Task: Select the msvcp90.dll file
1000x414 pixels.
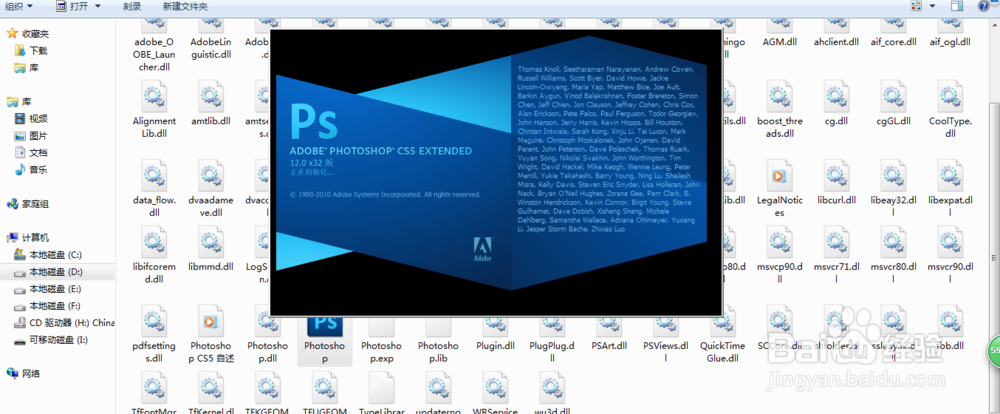Action: pos(779,255)
